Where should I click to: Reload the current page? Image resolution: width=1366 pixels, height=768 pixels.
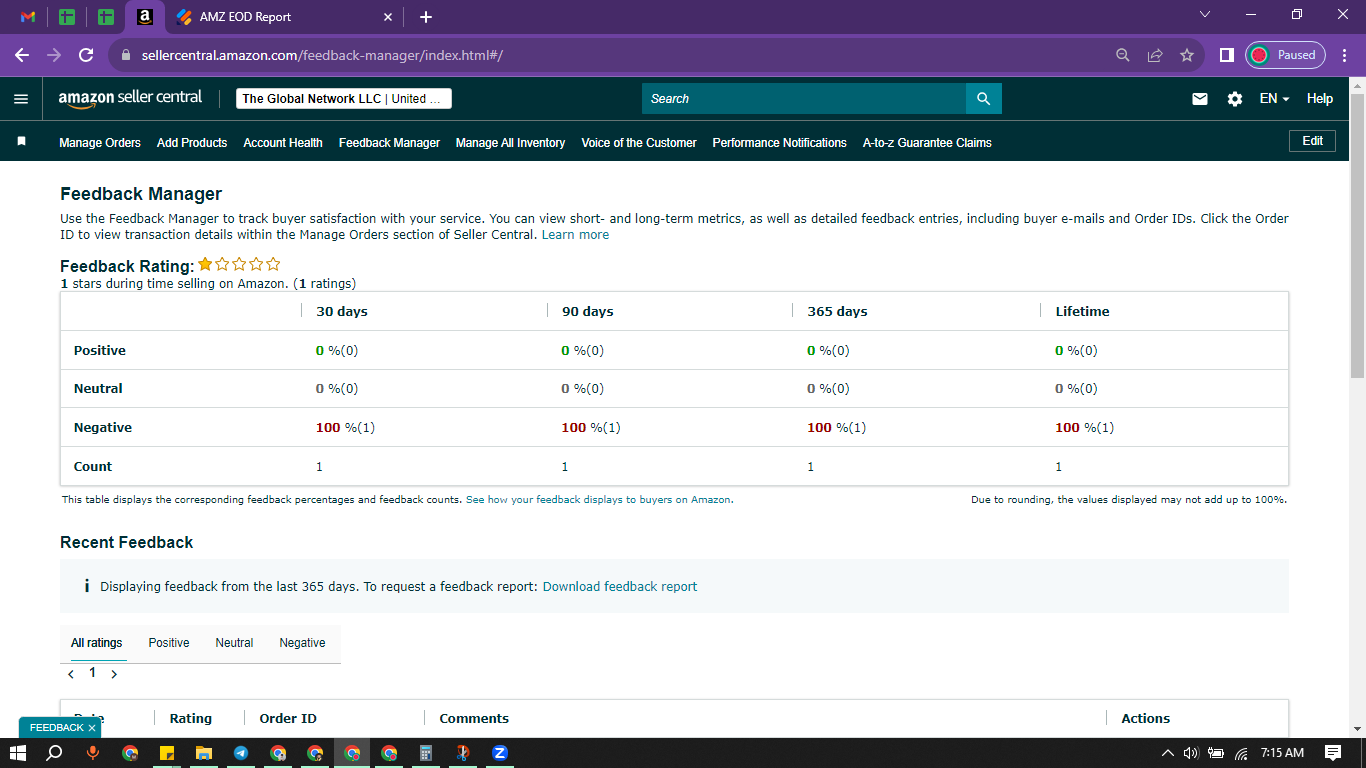[86, 55]
